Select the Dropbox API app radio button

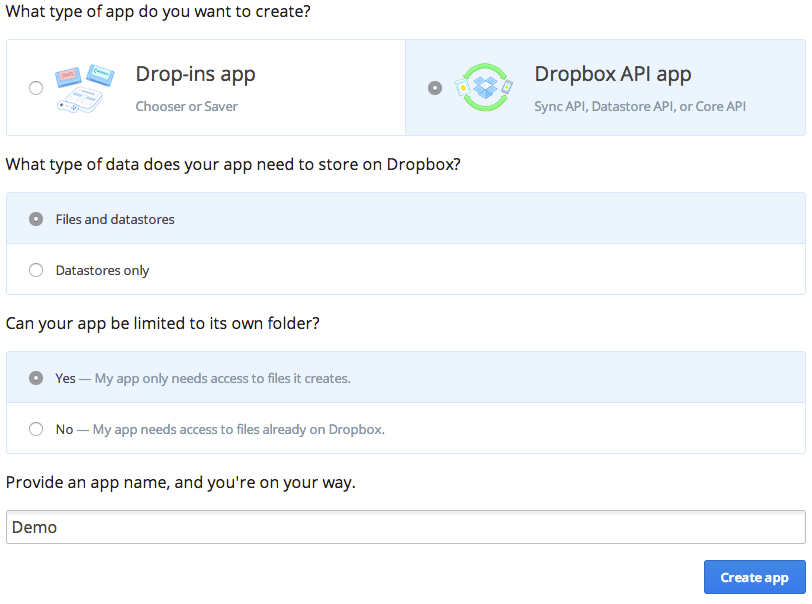[434, 88]
